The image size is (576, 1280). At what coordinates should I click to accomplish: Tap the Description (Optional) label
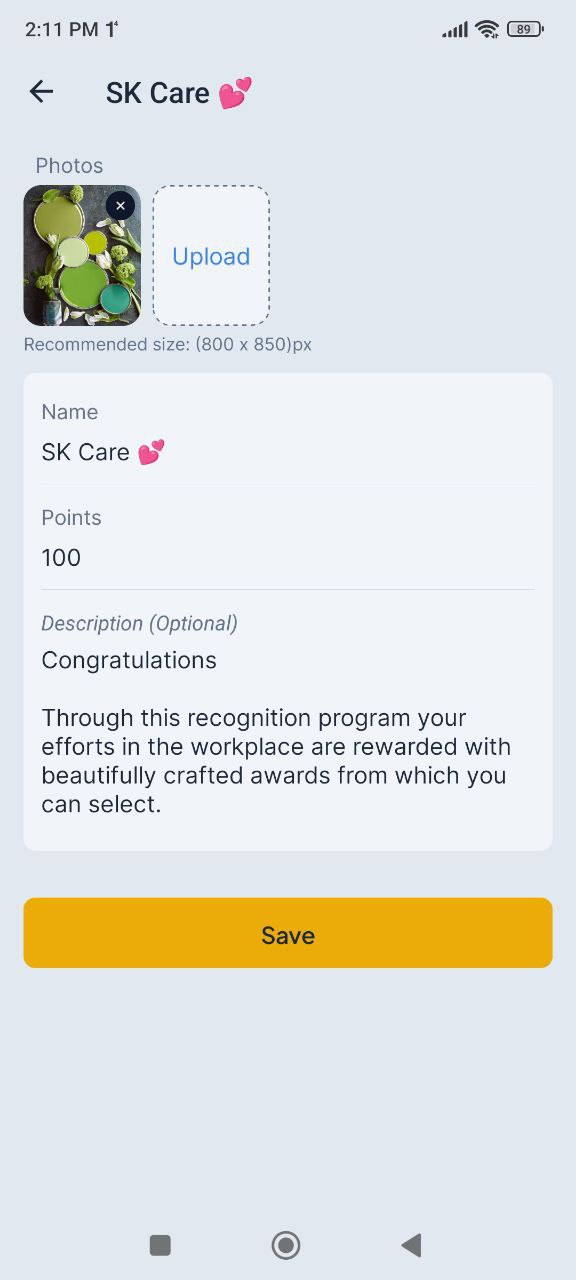tap(139, 623)
